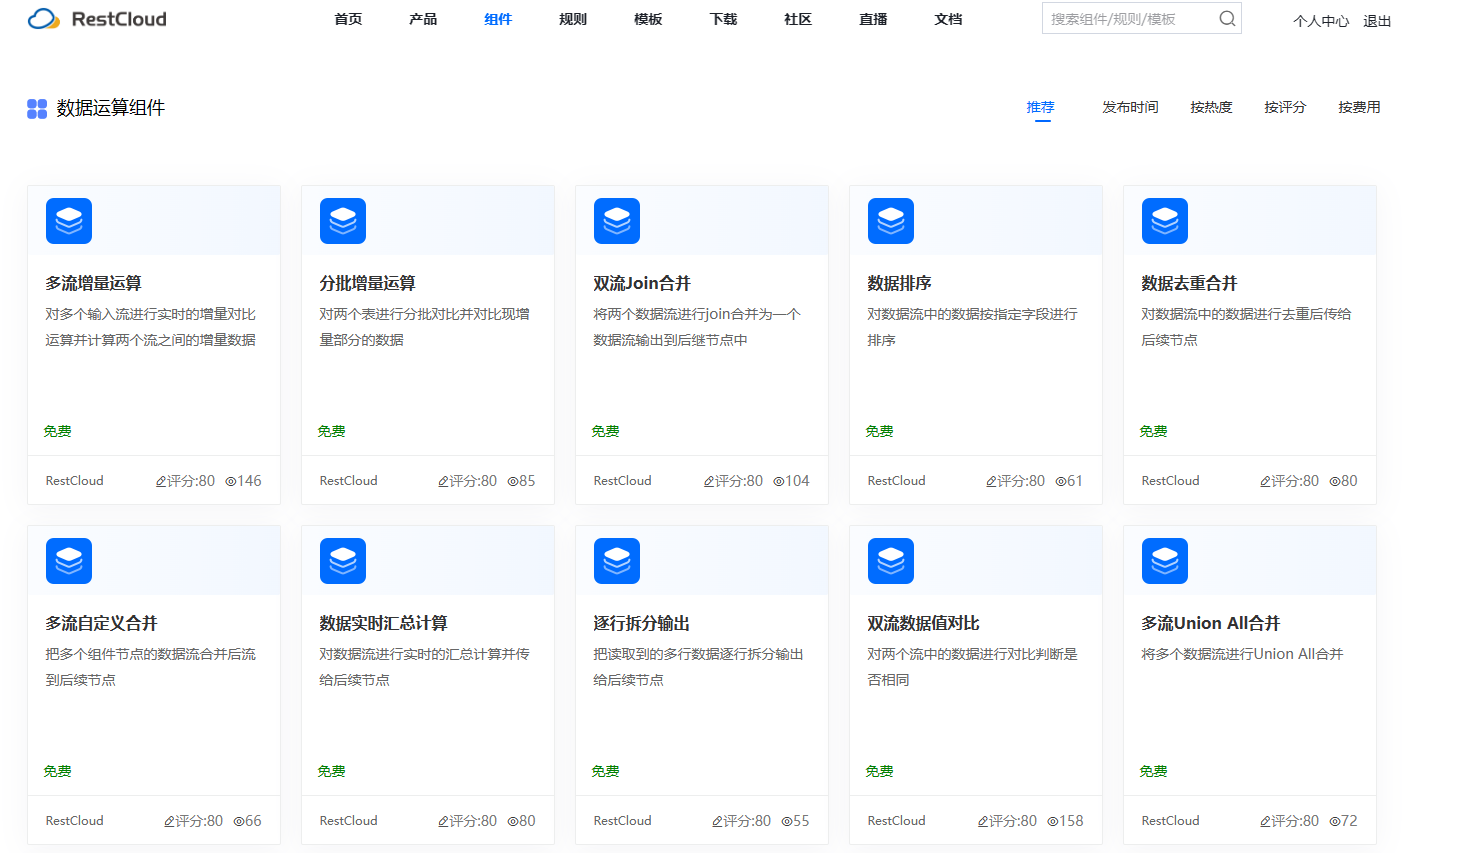Open the 双流数据值对比 component icon
Image resolution: width=1469 pixels, height=853 pixels.
click(891, 561)
